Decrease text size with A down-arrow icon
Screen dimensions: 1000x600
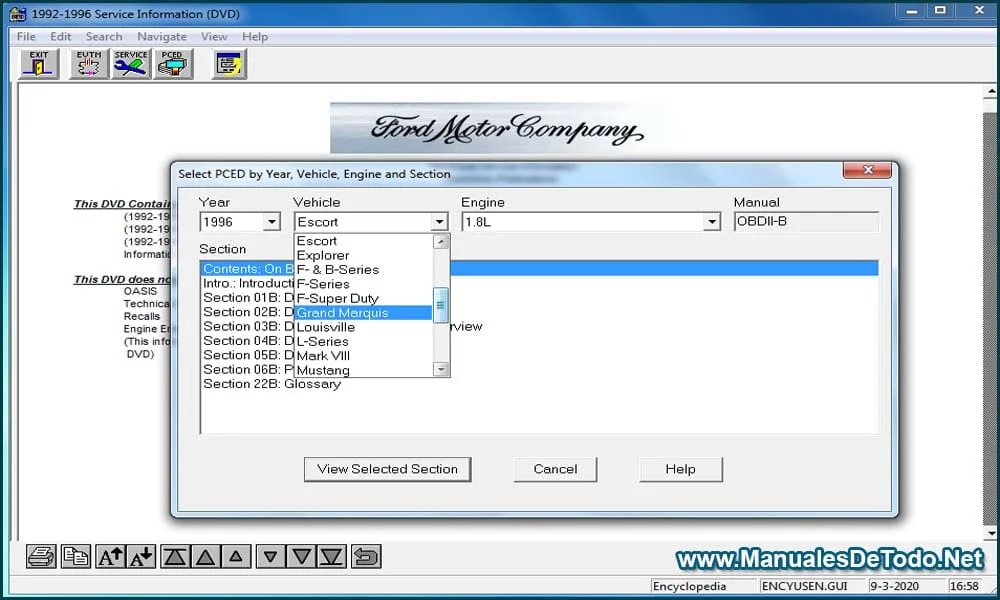coord(142,557)
